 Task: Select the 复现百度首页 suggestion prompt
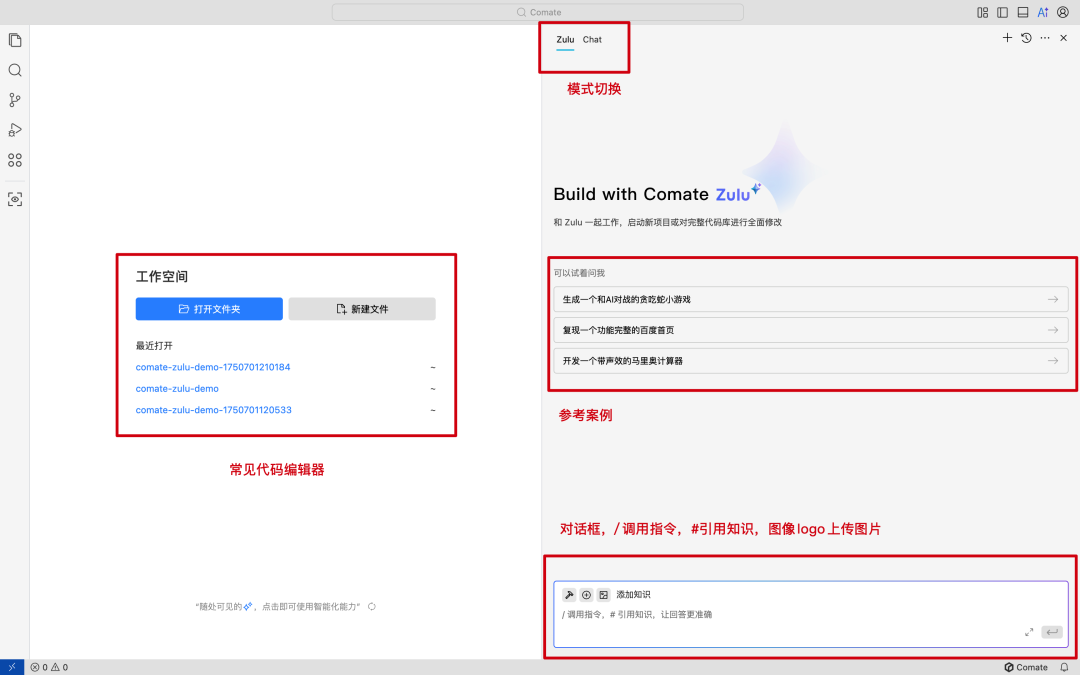point(811,331)
